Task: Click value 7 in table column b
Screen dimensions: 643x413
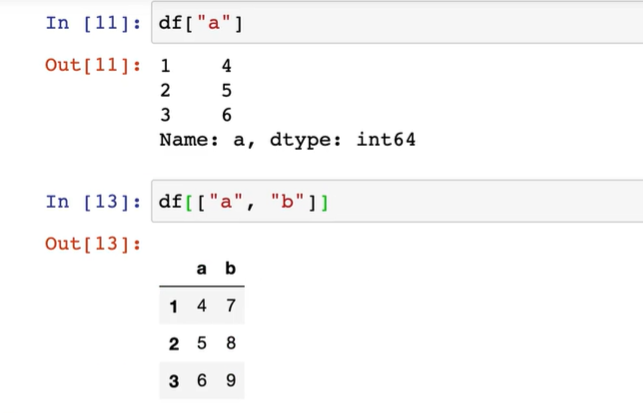Action: coord(231,306)
